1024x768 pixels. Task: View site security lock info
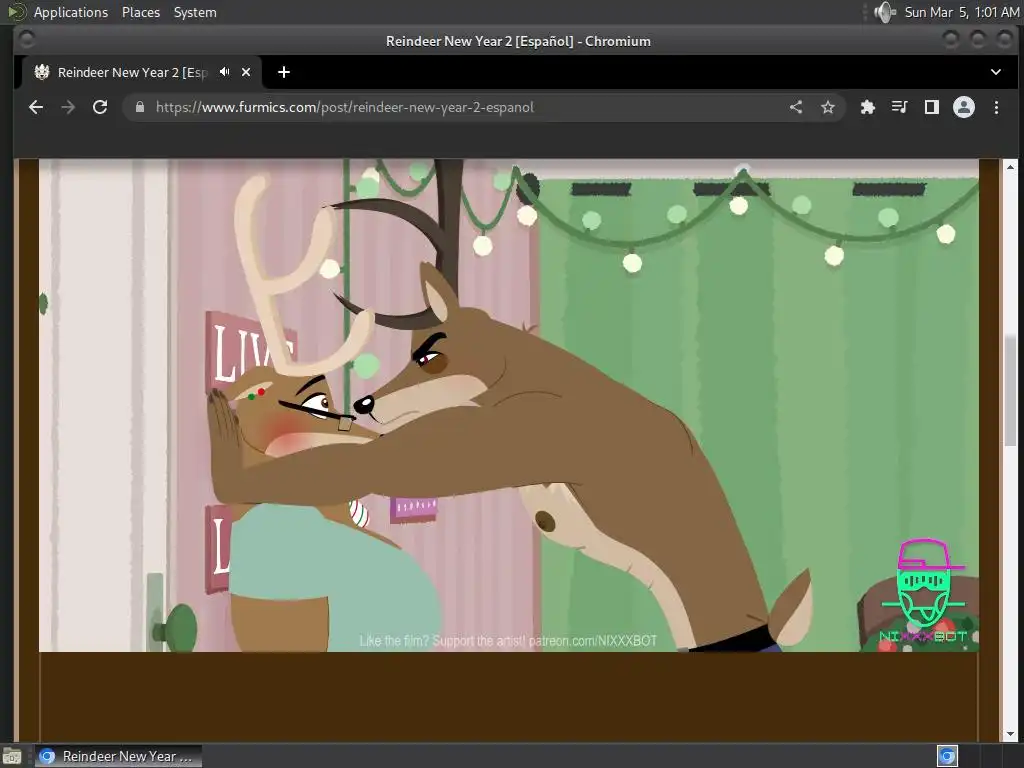tap(140, 107)
